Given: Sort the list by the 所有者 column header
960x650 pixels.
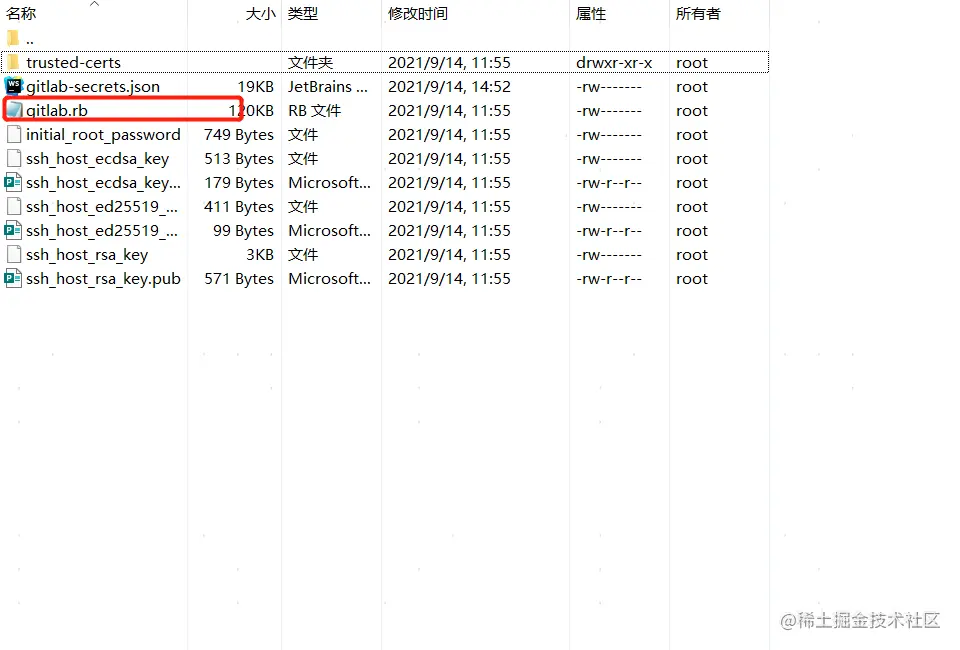Looking at the screenshot, I should [x=698, y=13].
